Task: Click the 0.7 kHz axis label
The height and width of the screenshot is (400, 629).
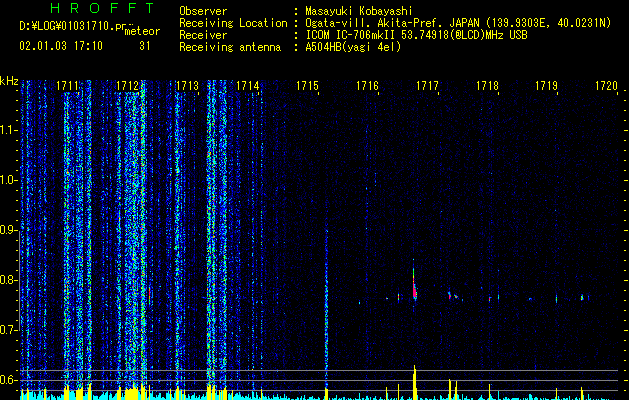Action: pyautogui.click(x=9, y=330)
